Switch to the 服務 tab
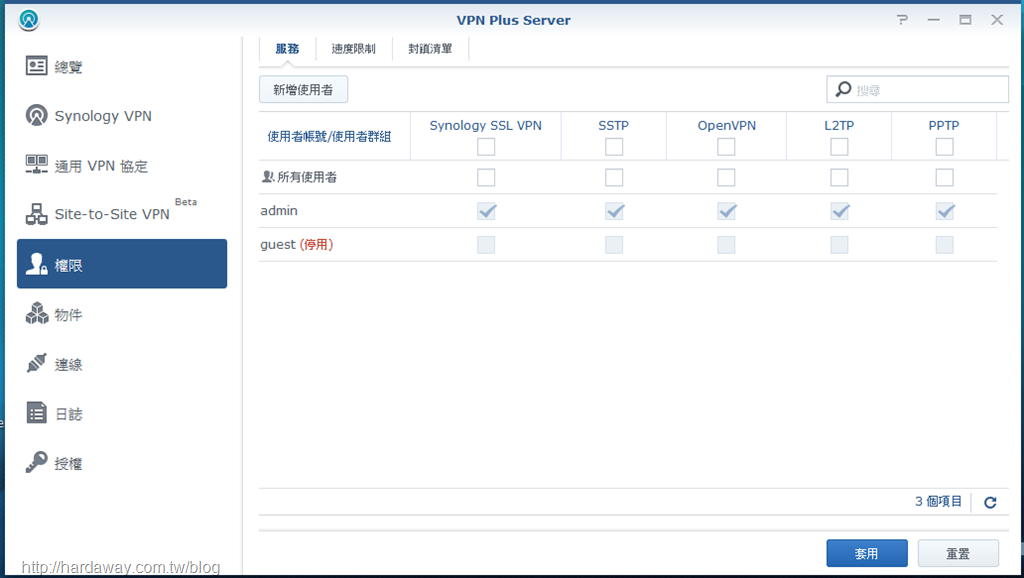 (287, 49)
